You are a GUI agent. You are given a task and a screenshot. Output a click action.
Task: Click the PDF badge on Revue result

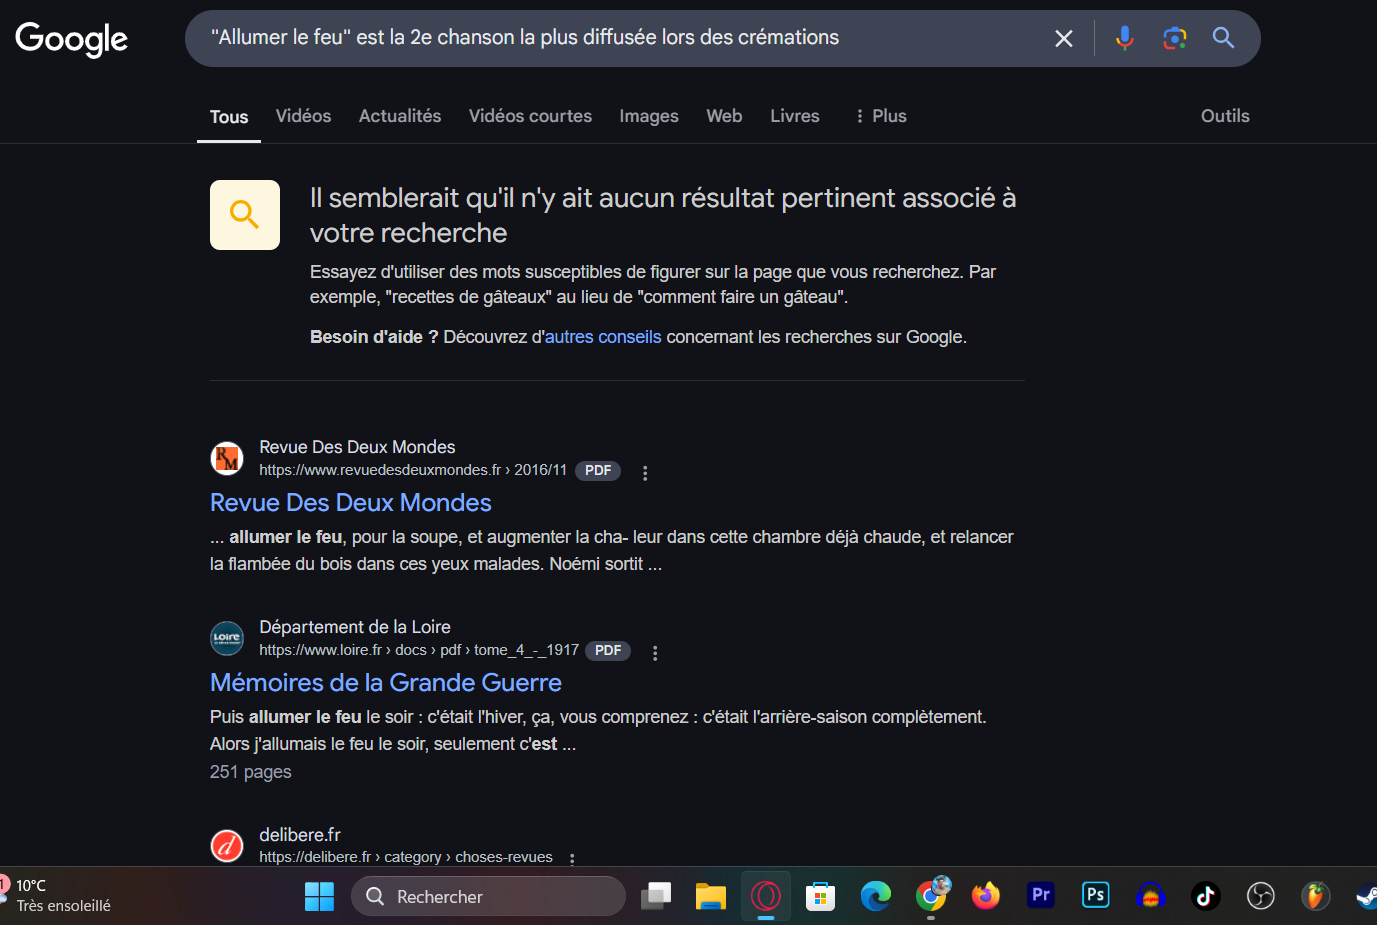click(x=598, y=471)
